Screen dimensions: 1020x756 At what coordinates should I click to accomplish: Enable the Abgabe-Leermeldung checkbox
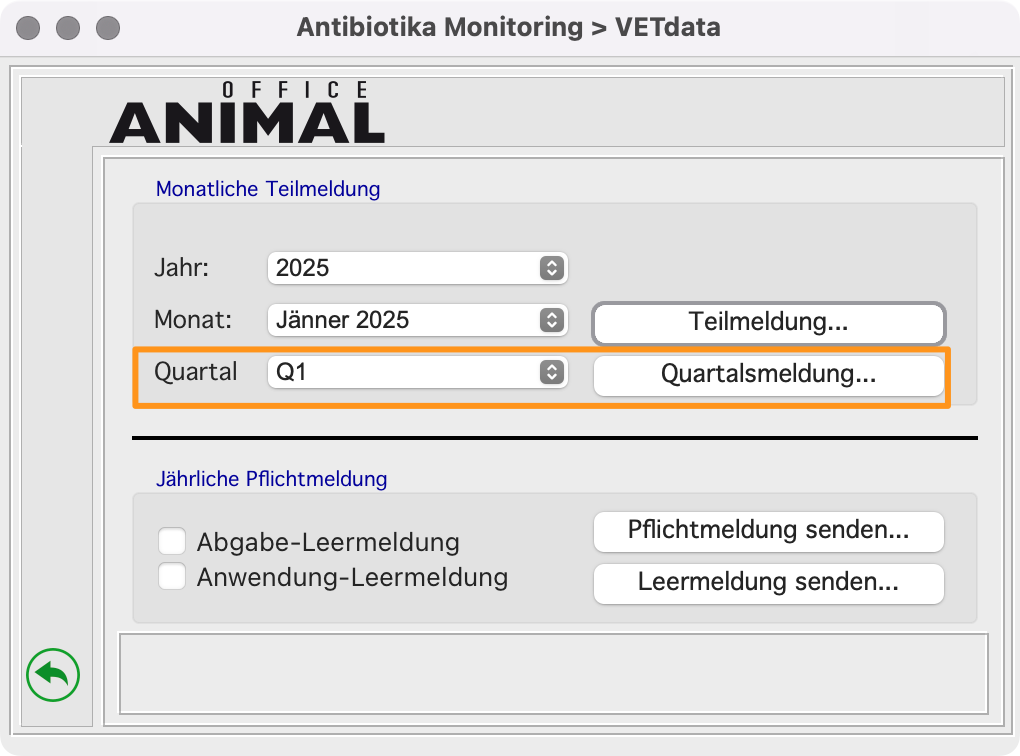coord(172,540)
